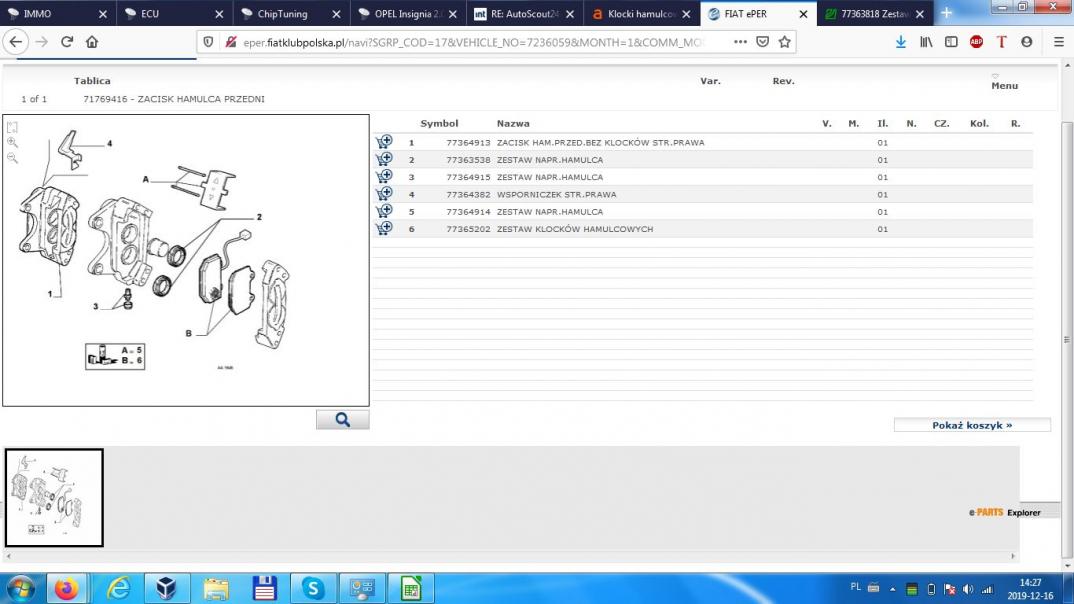
Task: Open Firefox from taskbar
Action: click(66, 588)
